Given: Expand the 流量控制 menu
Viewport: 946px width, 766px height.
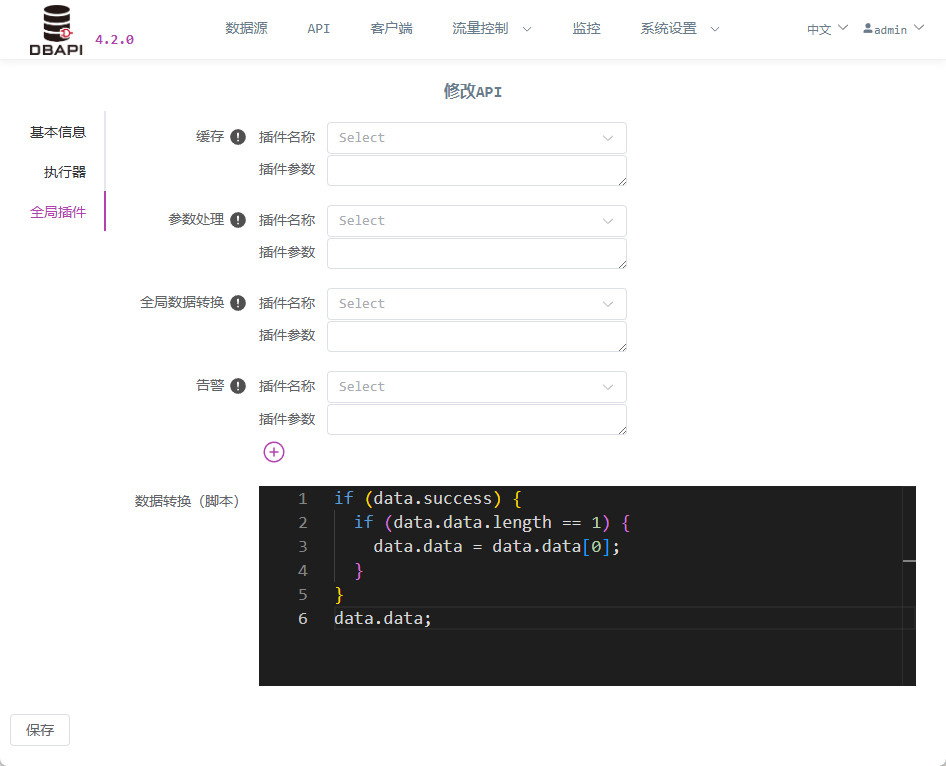Looking at the screenshot, I should [492, 28].
